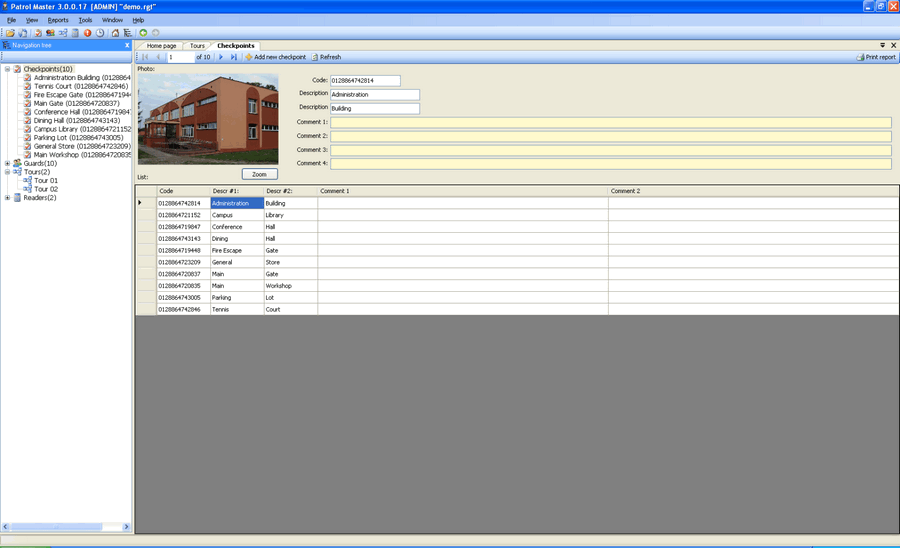Click Print report button
900x548 pixels.
point(876,57)
